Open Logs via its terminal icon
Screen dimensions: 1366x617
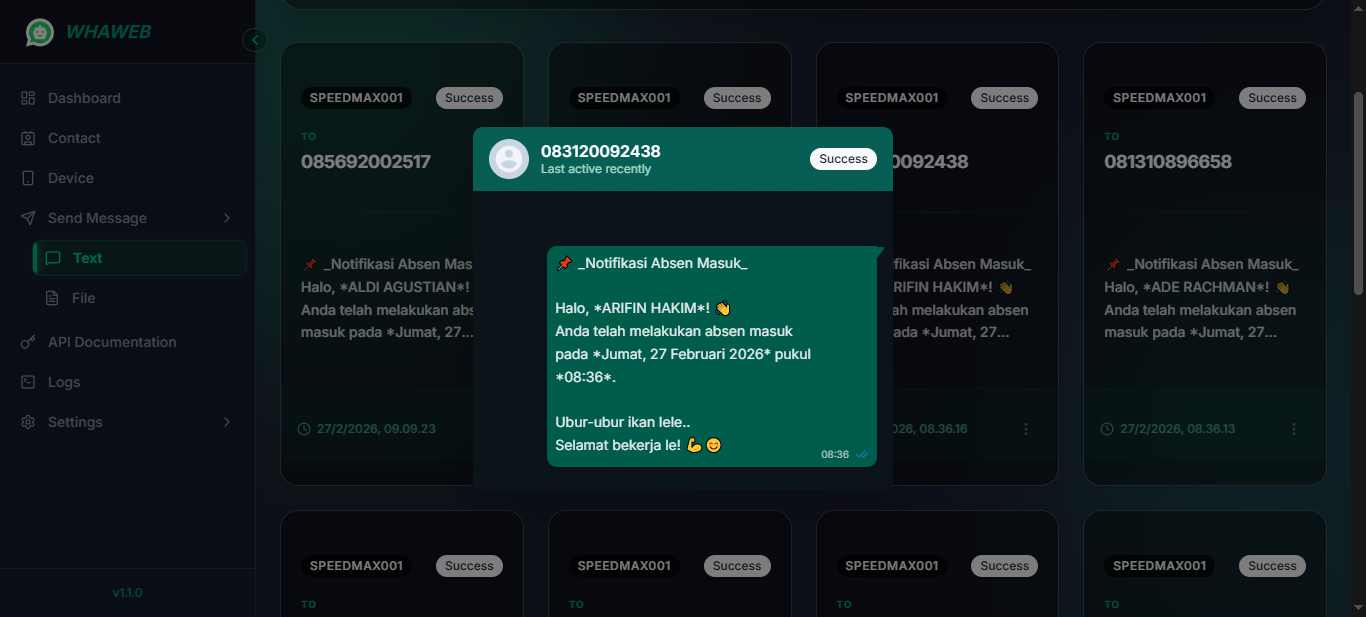point(28,382)
